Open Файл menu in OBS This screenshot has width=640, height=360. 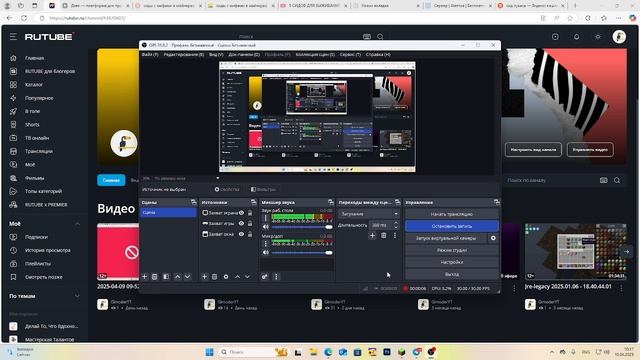150,54
